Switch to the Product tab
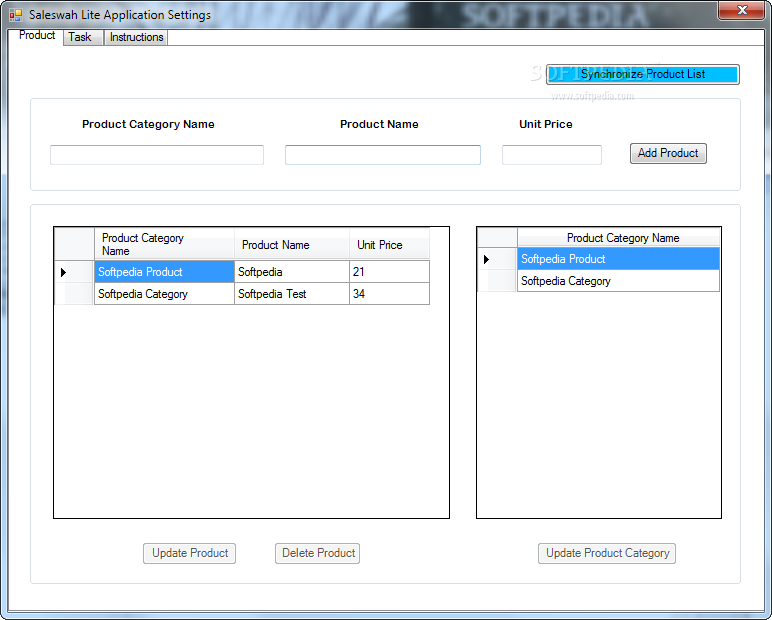Viewport: 772px width, 620px height. pyautogui.click(x=37, y=35)
